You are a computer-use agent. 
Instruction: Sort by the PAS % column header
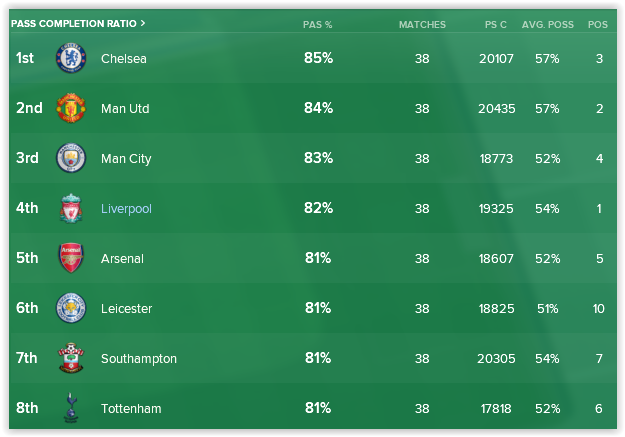point(318,24)
